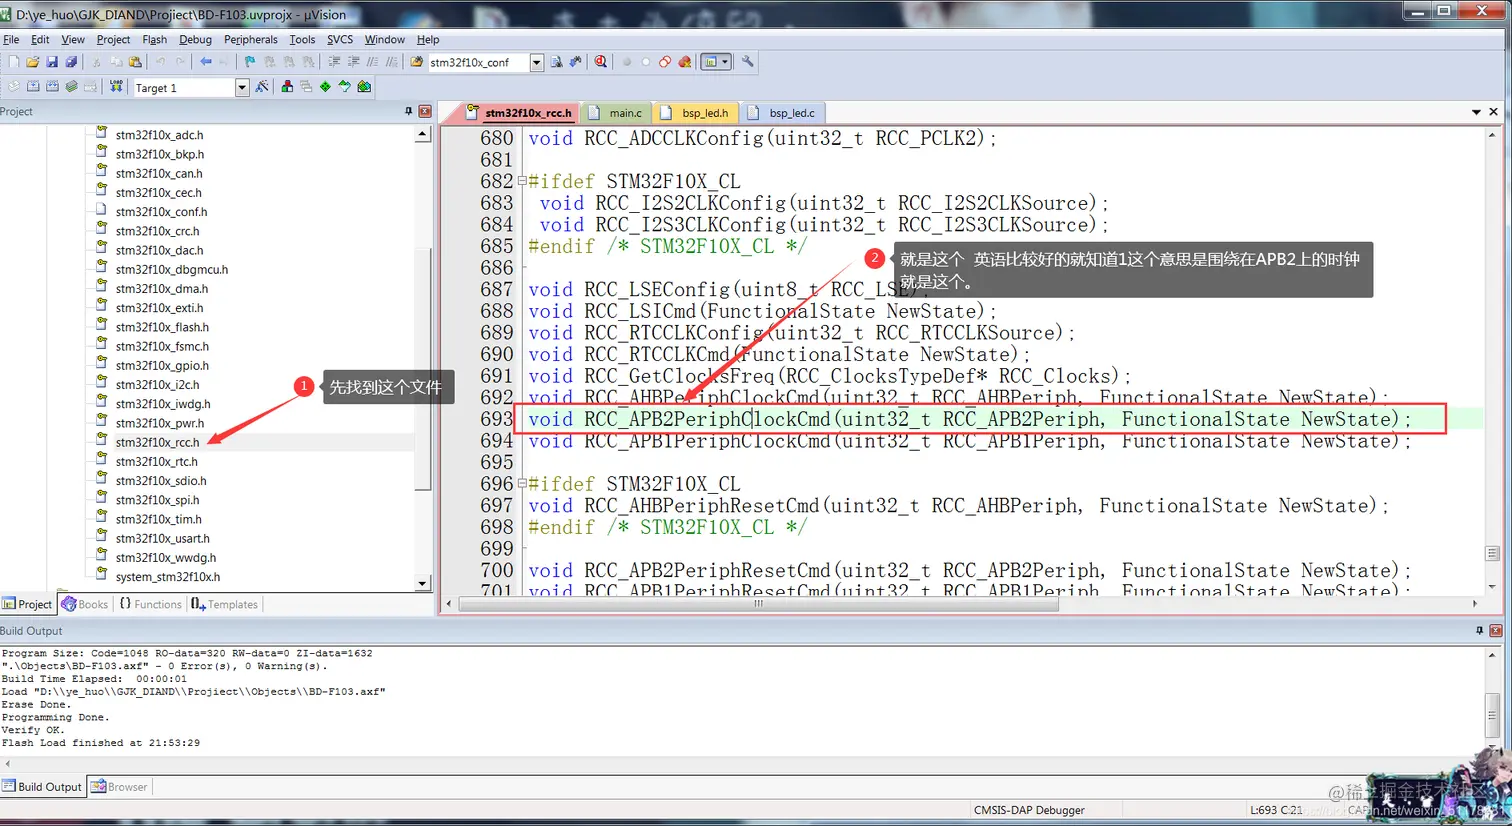Open the Peripherals menu
The width and height of the screenshot is (1512, 826).
[x=250, y=40]
